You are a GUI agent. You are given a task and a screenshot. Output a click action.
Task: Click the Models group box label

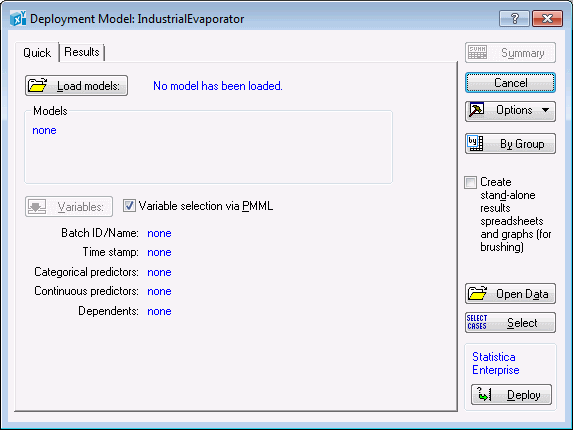(50, 111)
